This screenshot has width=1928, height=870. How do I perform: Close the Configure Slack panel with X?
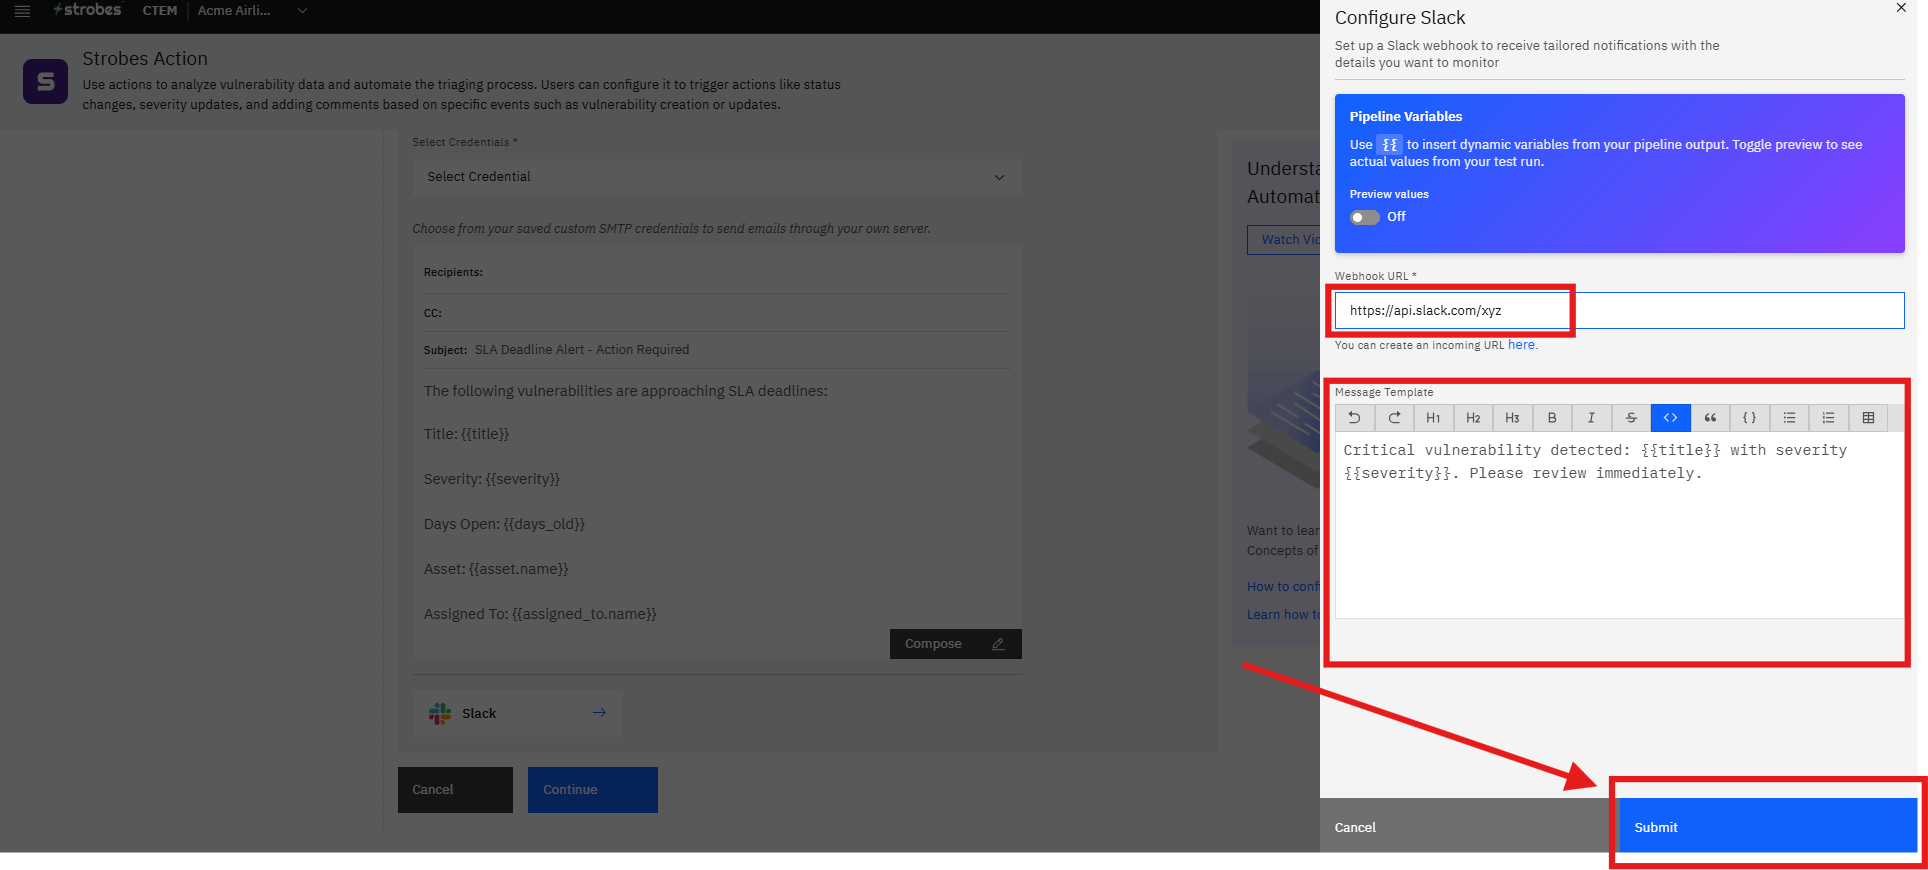point(1901,8)
